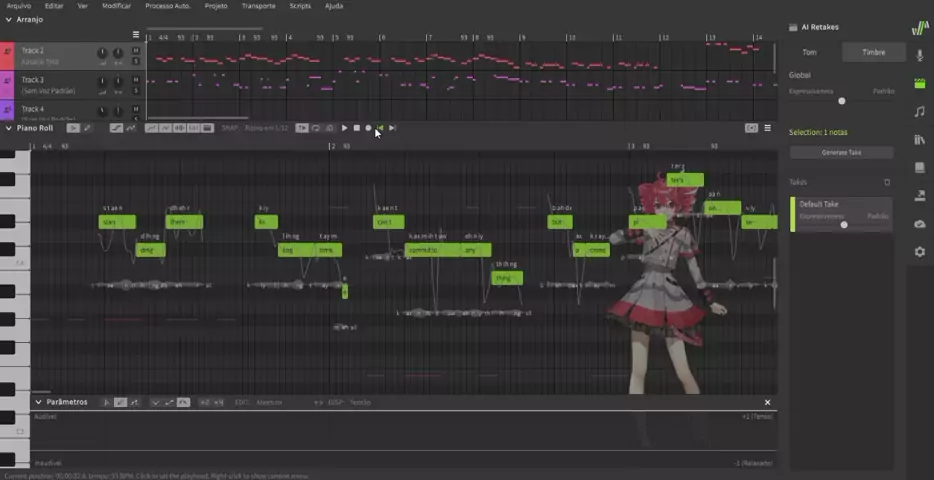
Task: Open the AI Retakes clapperboard sidebar icon
Action: click(920, 83)
